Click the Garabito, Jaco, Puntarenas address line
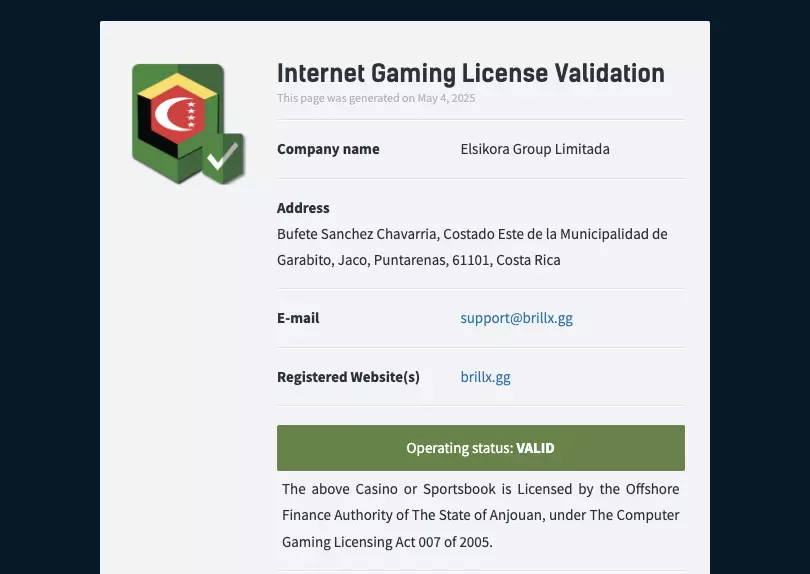Viewport: 810px width, 574px height. (418, 260)
